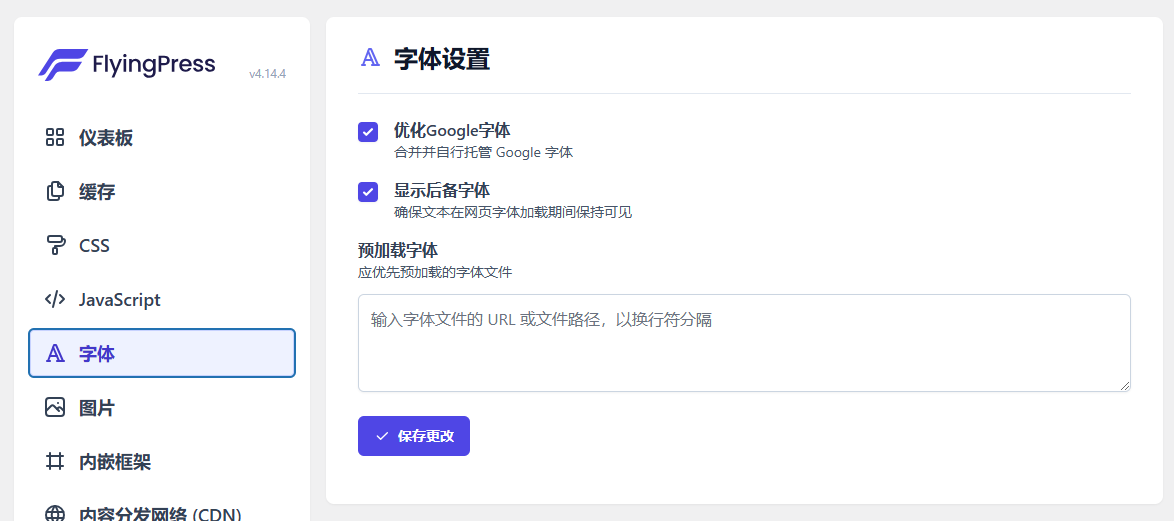Click the 内嵌框架 frame icon

55,462
